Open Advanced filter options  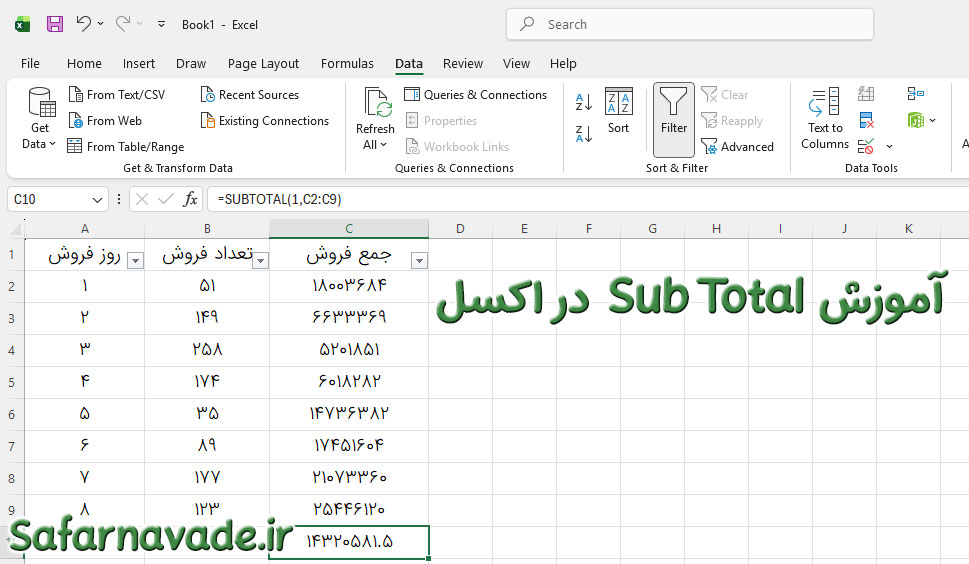[737, 146]
